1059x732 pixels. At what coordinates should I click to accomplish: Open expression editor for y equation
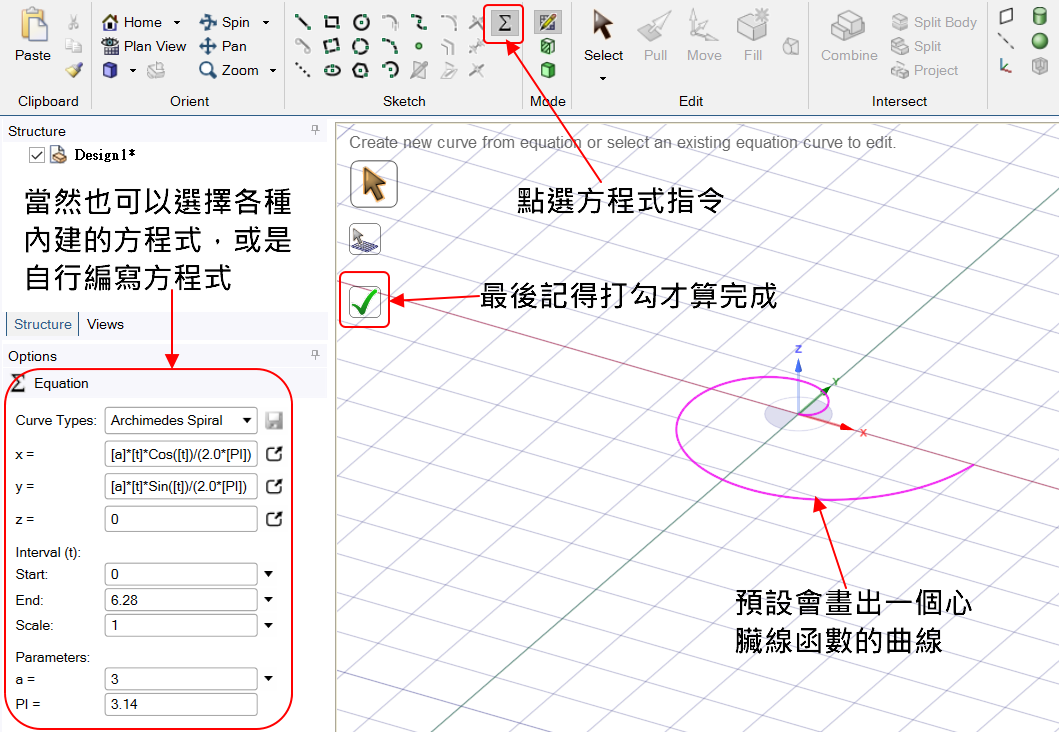coord(274,486)
